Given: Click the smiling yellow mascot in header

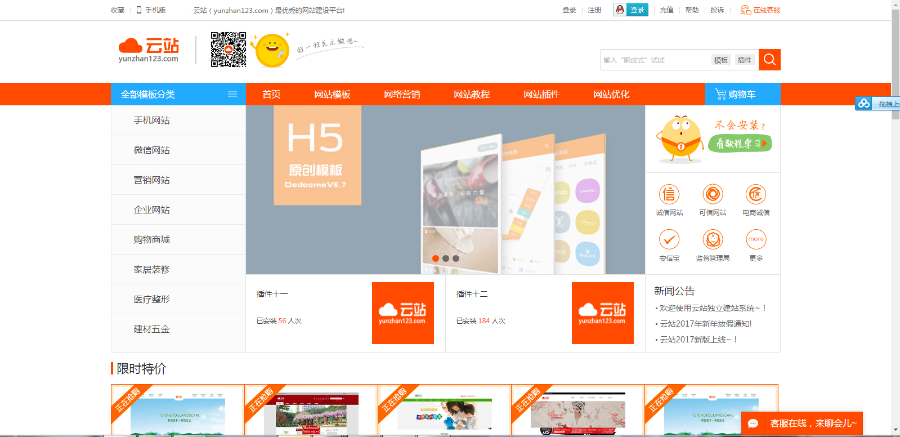Looking at the screenshot, I should pyautogui.click(x=271, y=51).
